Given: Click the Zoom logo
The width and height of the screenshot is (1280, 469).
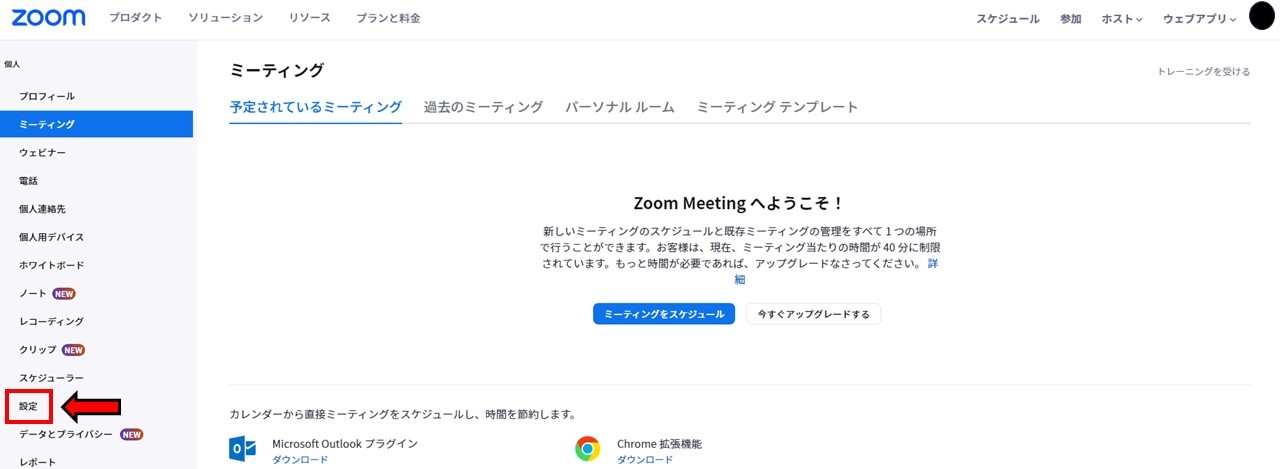Looking at the screenshot, I should point(48,18).
